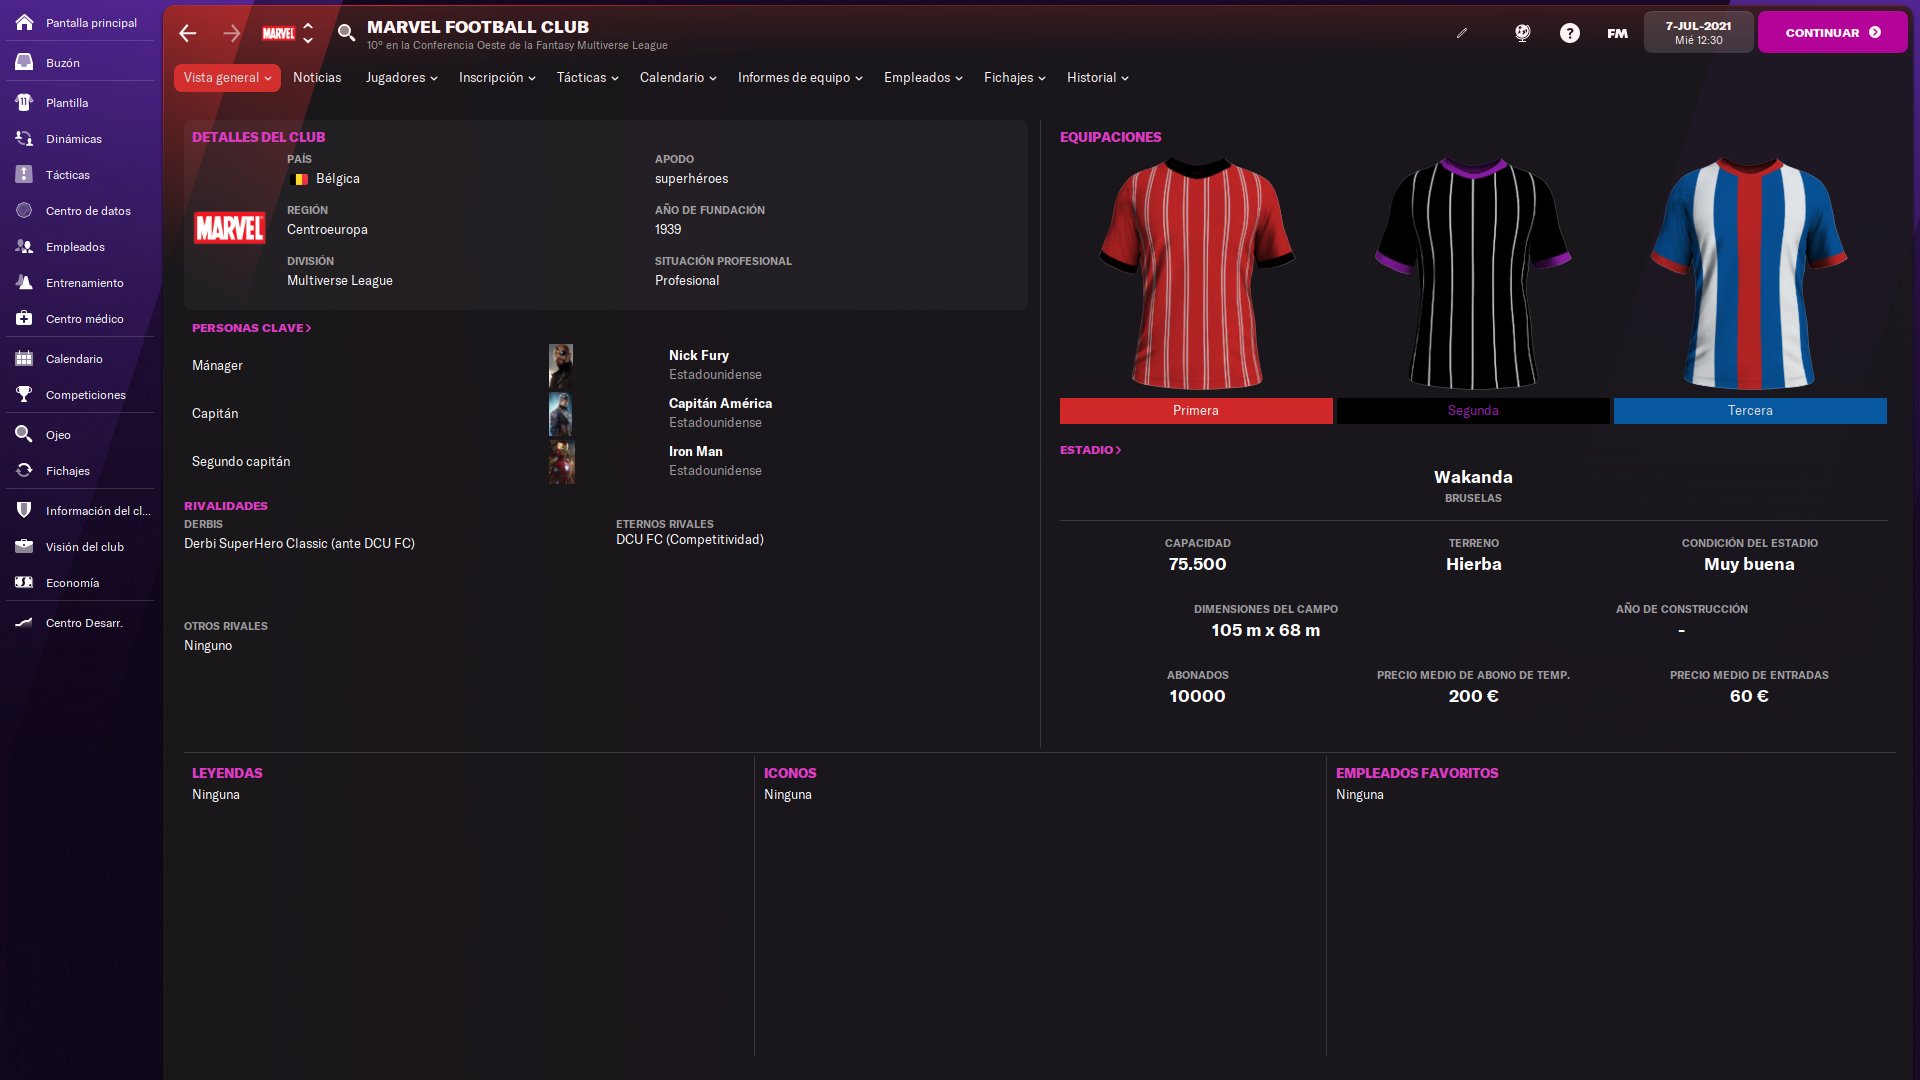Expand the Fichajes top dropdown menu
Screen dimensions: 1920x1080
pyautogui.click(x=1014, y=78)
